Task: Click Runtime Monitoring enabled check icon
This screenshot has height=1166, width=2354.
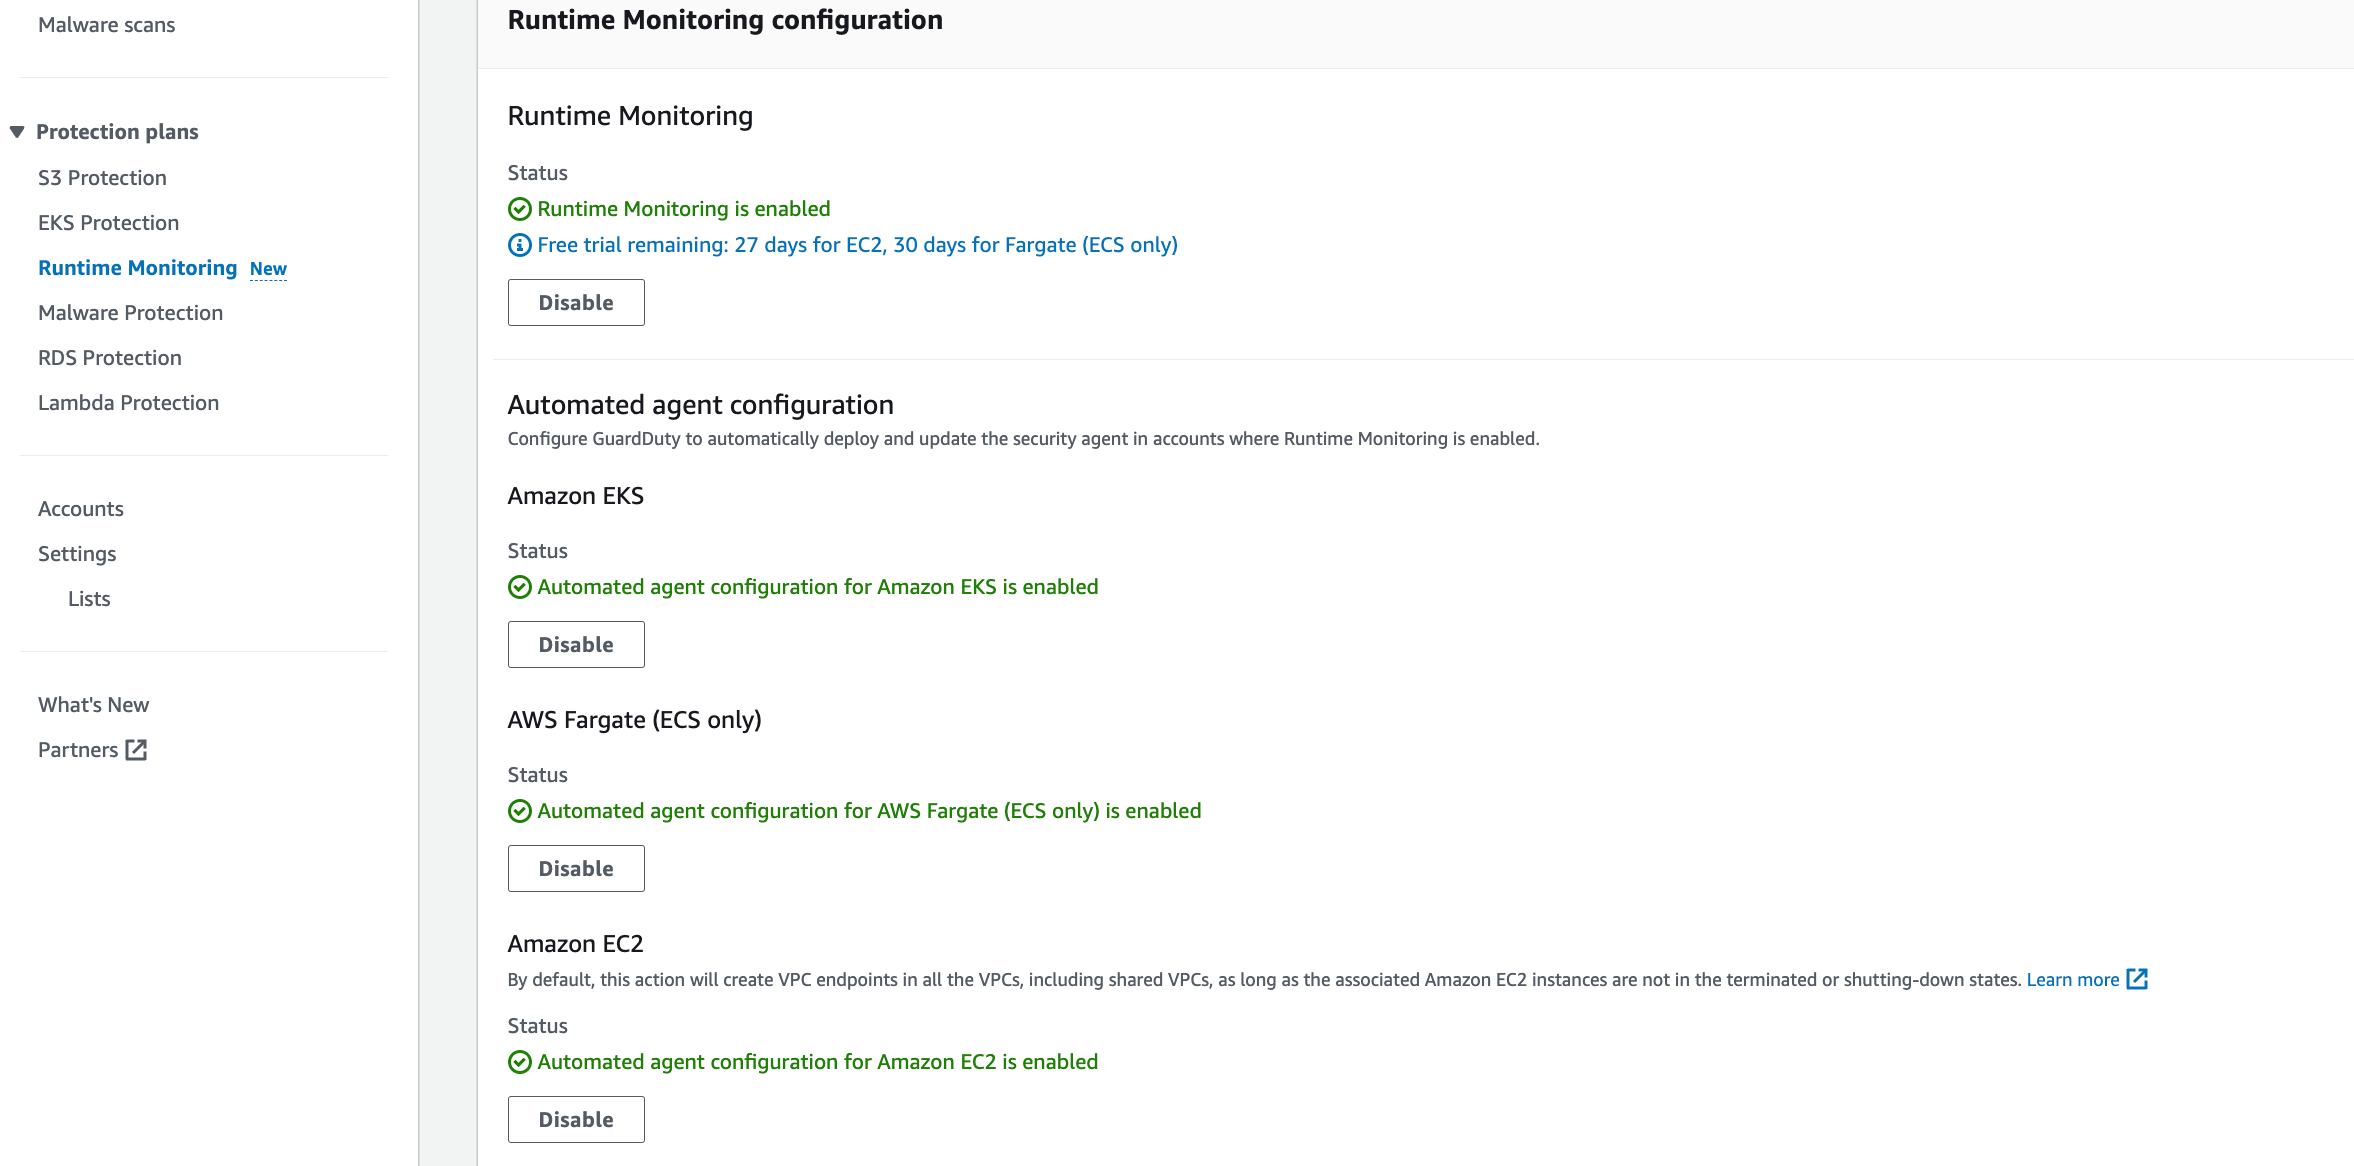Action: coord(520,209)
